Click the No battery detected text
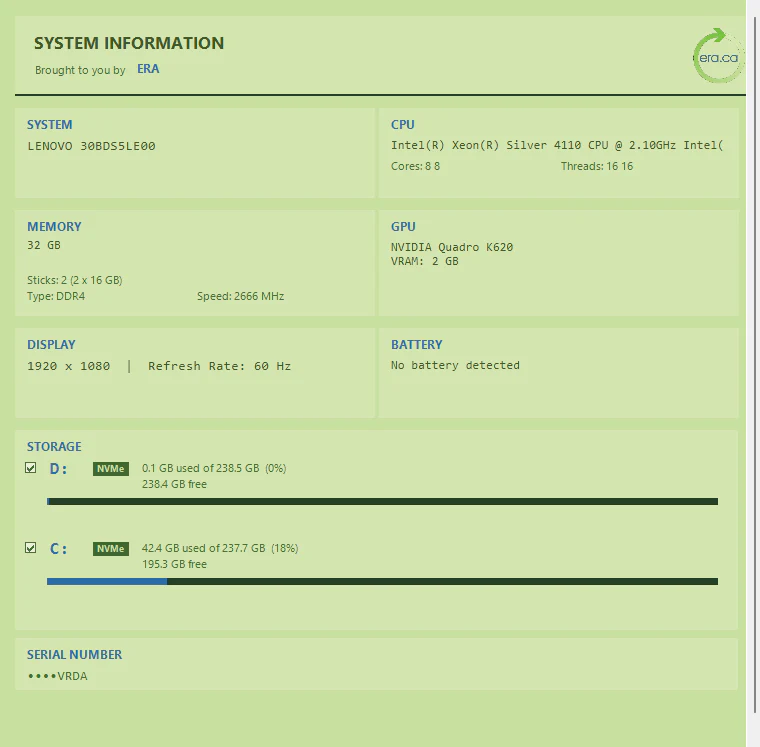The height and width of the screenshot is (747, 760). tap(455, 365)
